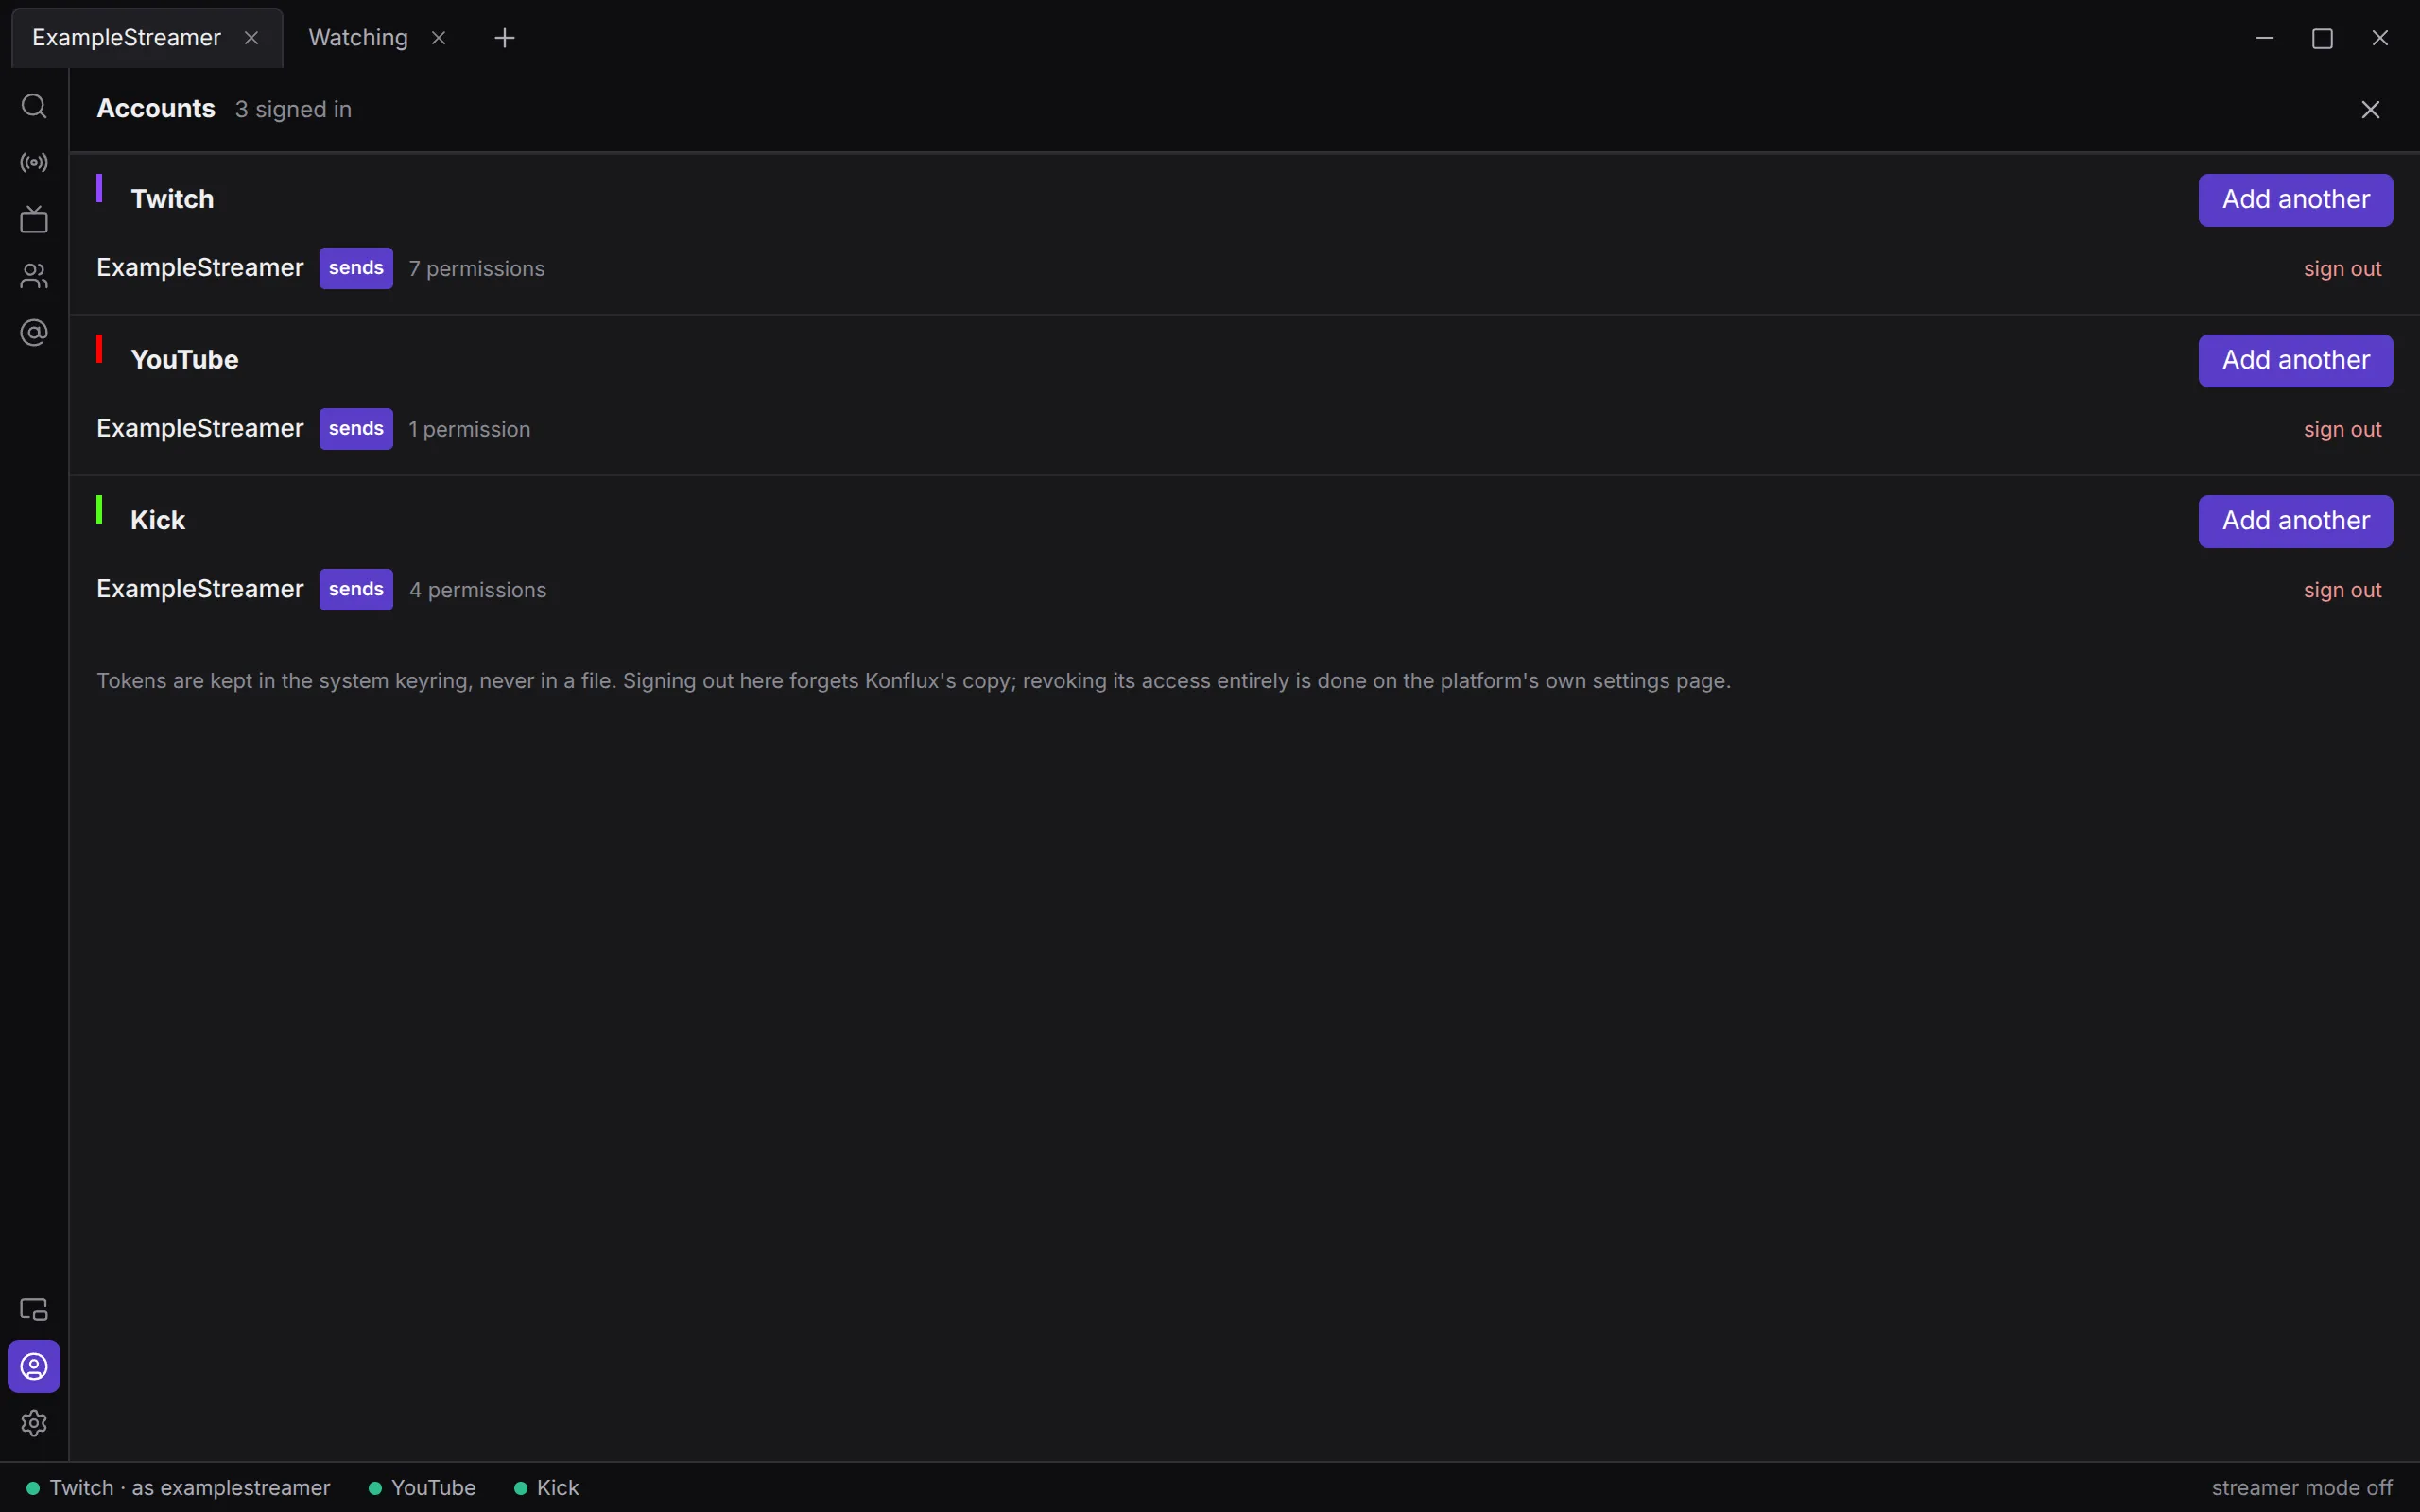Open the TV channels icon in sidebar

pyautogui.click(x=34, y=219)
